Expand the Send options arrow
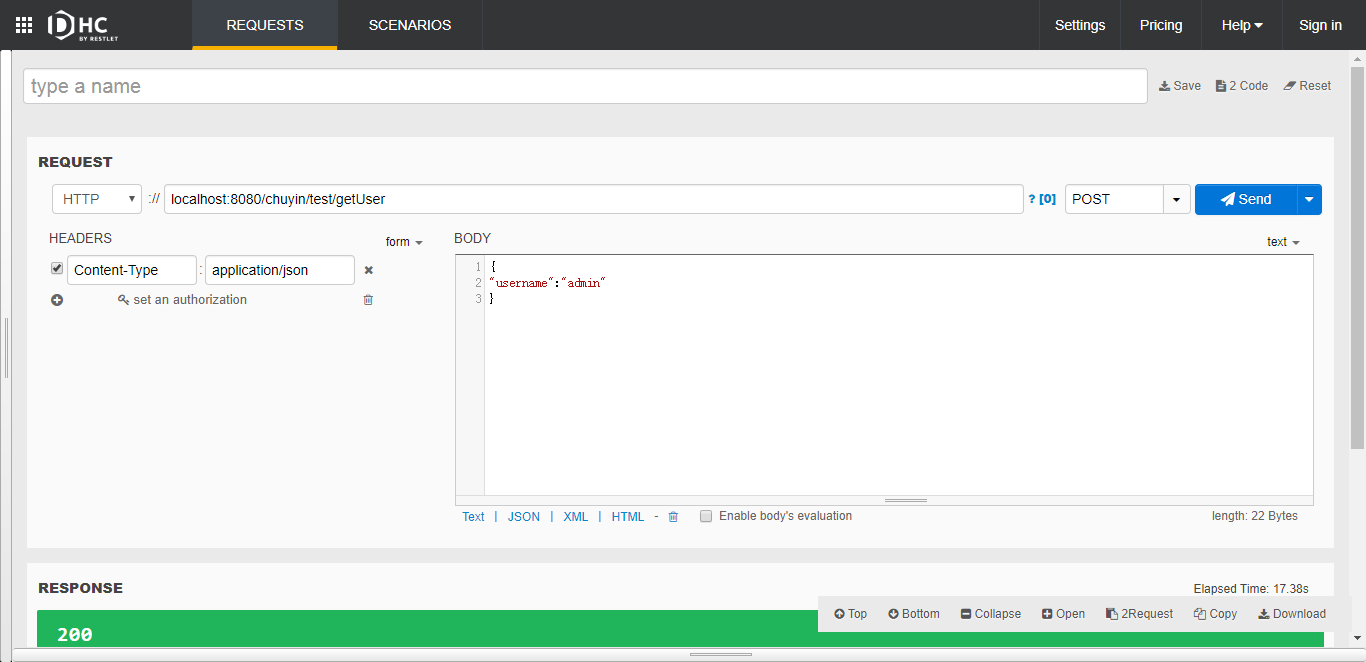Image resolution: width=1366 pixels, height=662 pixels. tap(1310, 199)
